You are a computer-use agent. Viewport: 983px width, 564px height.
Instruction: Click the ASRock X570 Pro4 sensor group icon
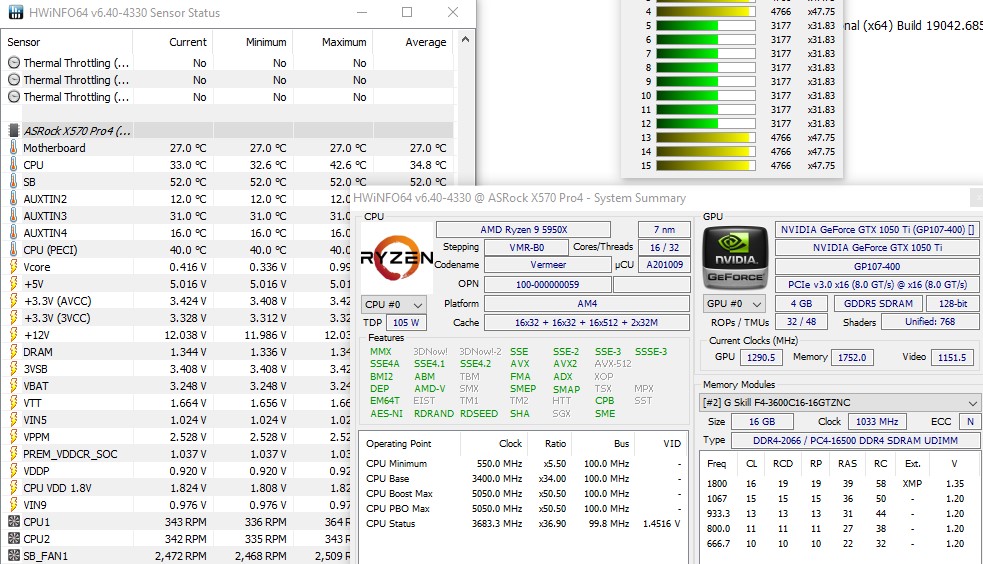click(x=13, y=130)
